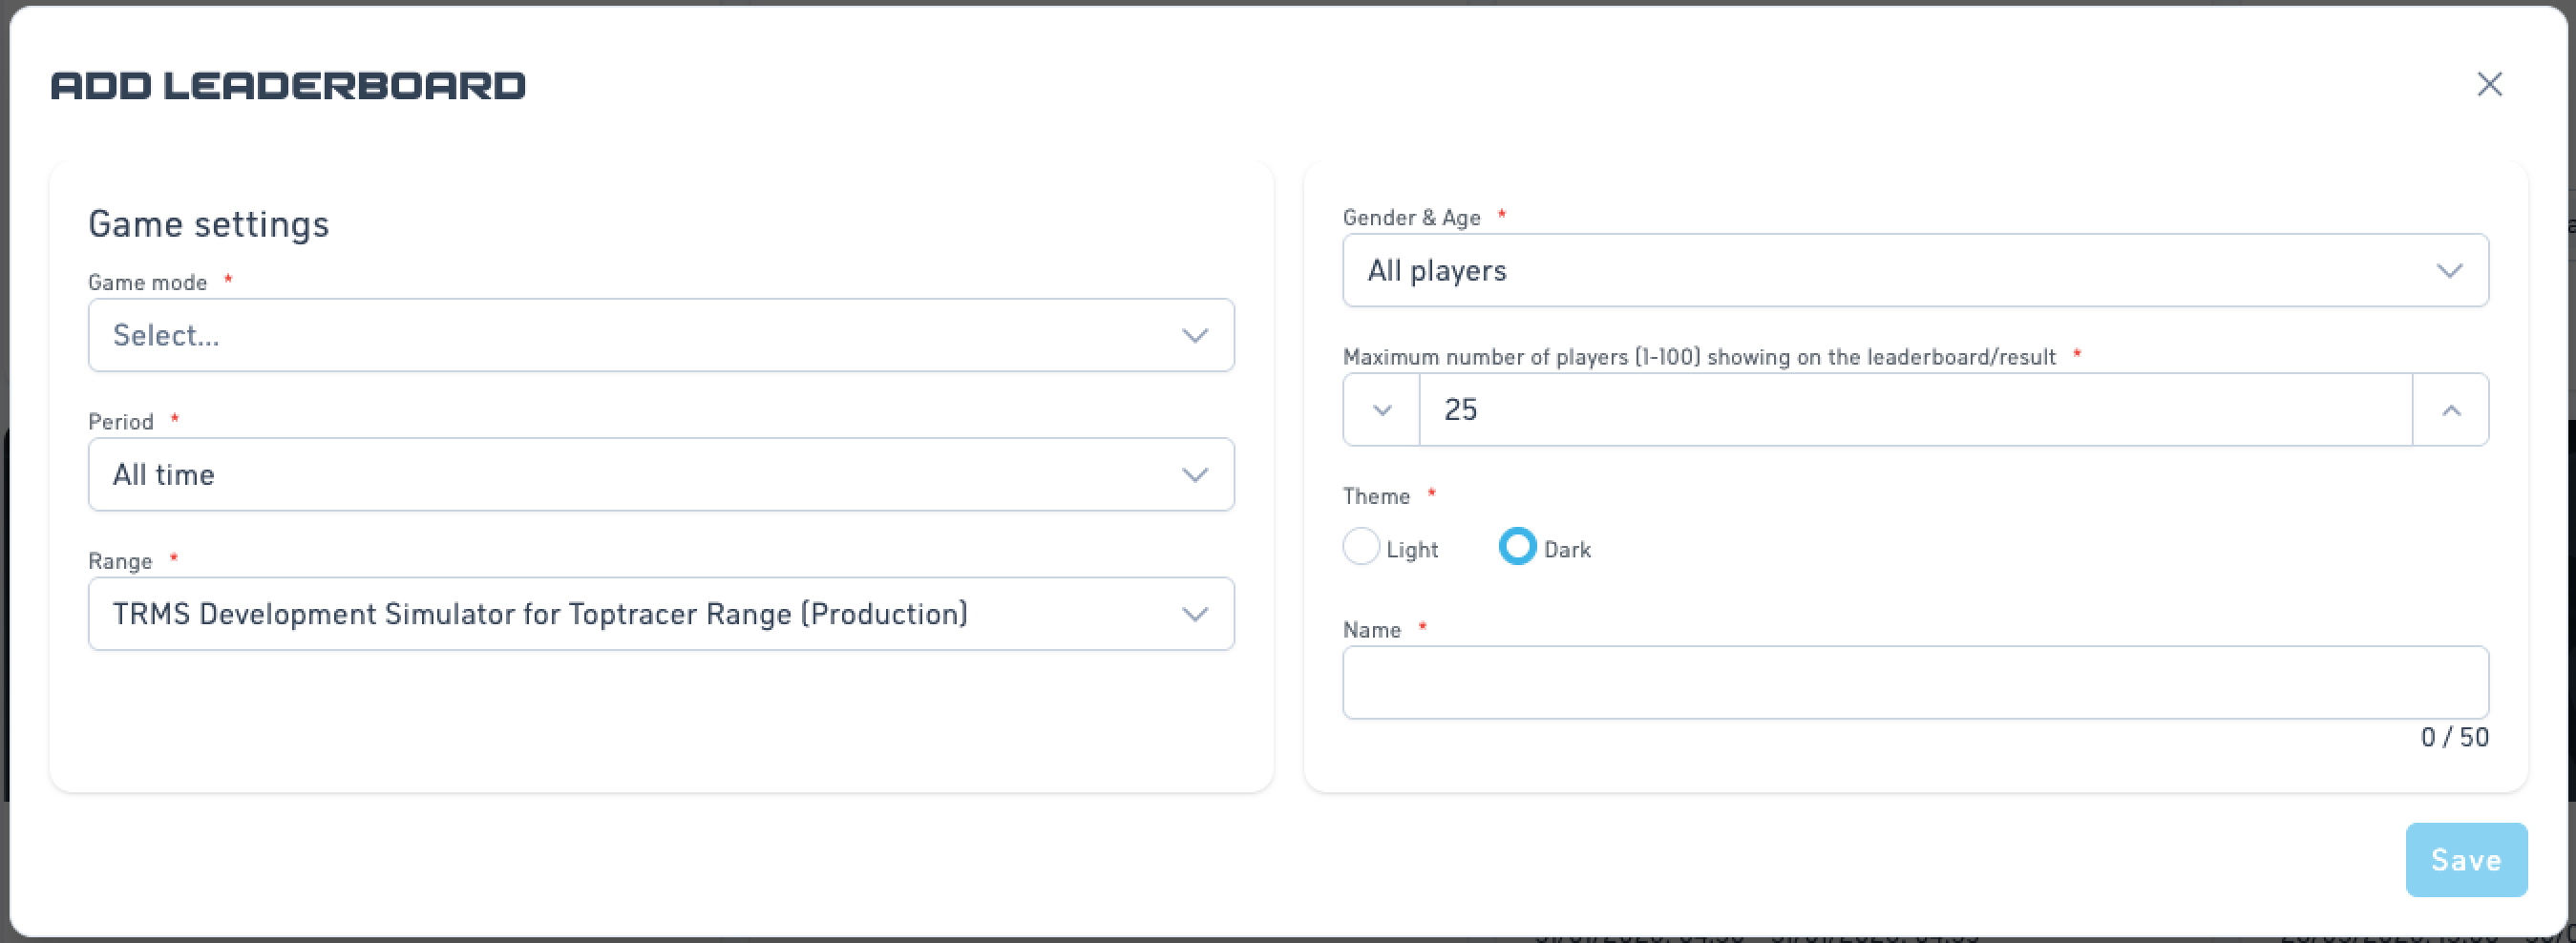Viewport: 2576px width, 943px height.
Task: Click the Period field chevron arrow
Action: tap(1195, 475)
